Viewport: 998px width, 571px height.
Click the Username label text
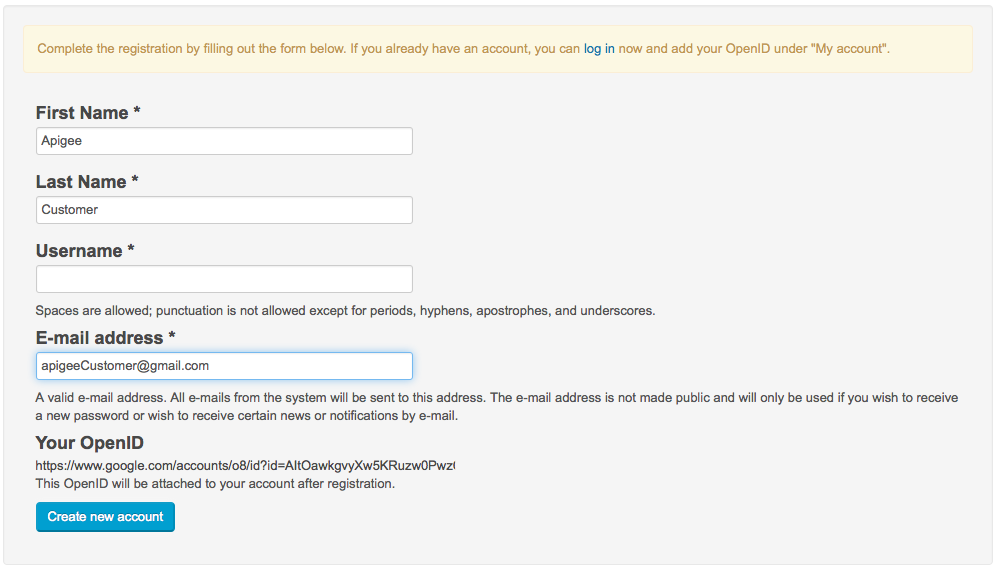pos(79,251)
